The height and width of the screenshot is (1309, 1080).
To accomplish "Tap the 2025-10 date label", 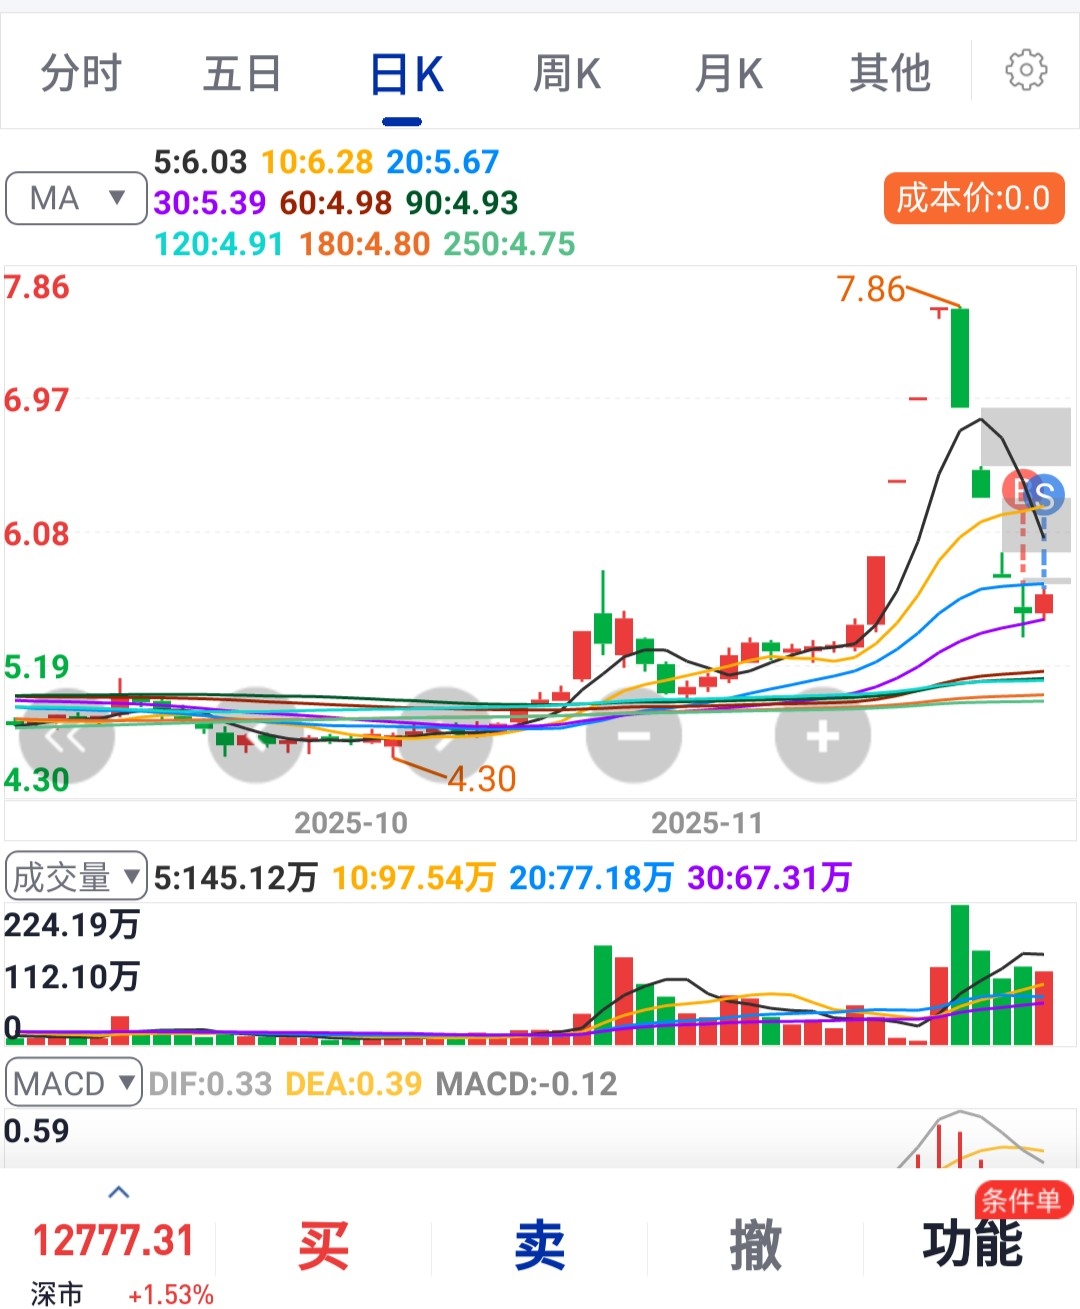I will (x=351, y=823).
